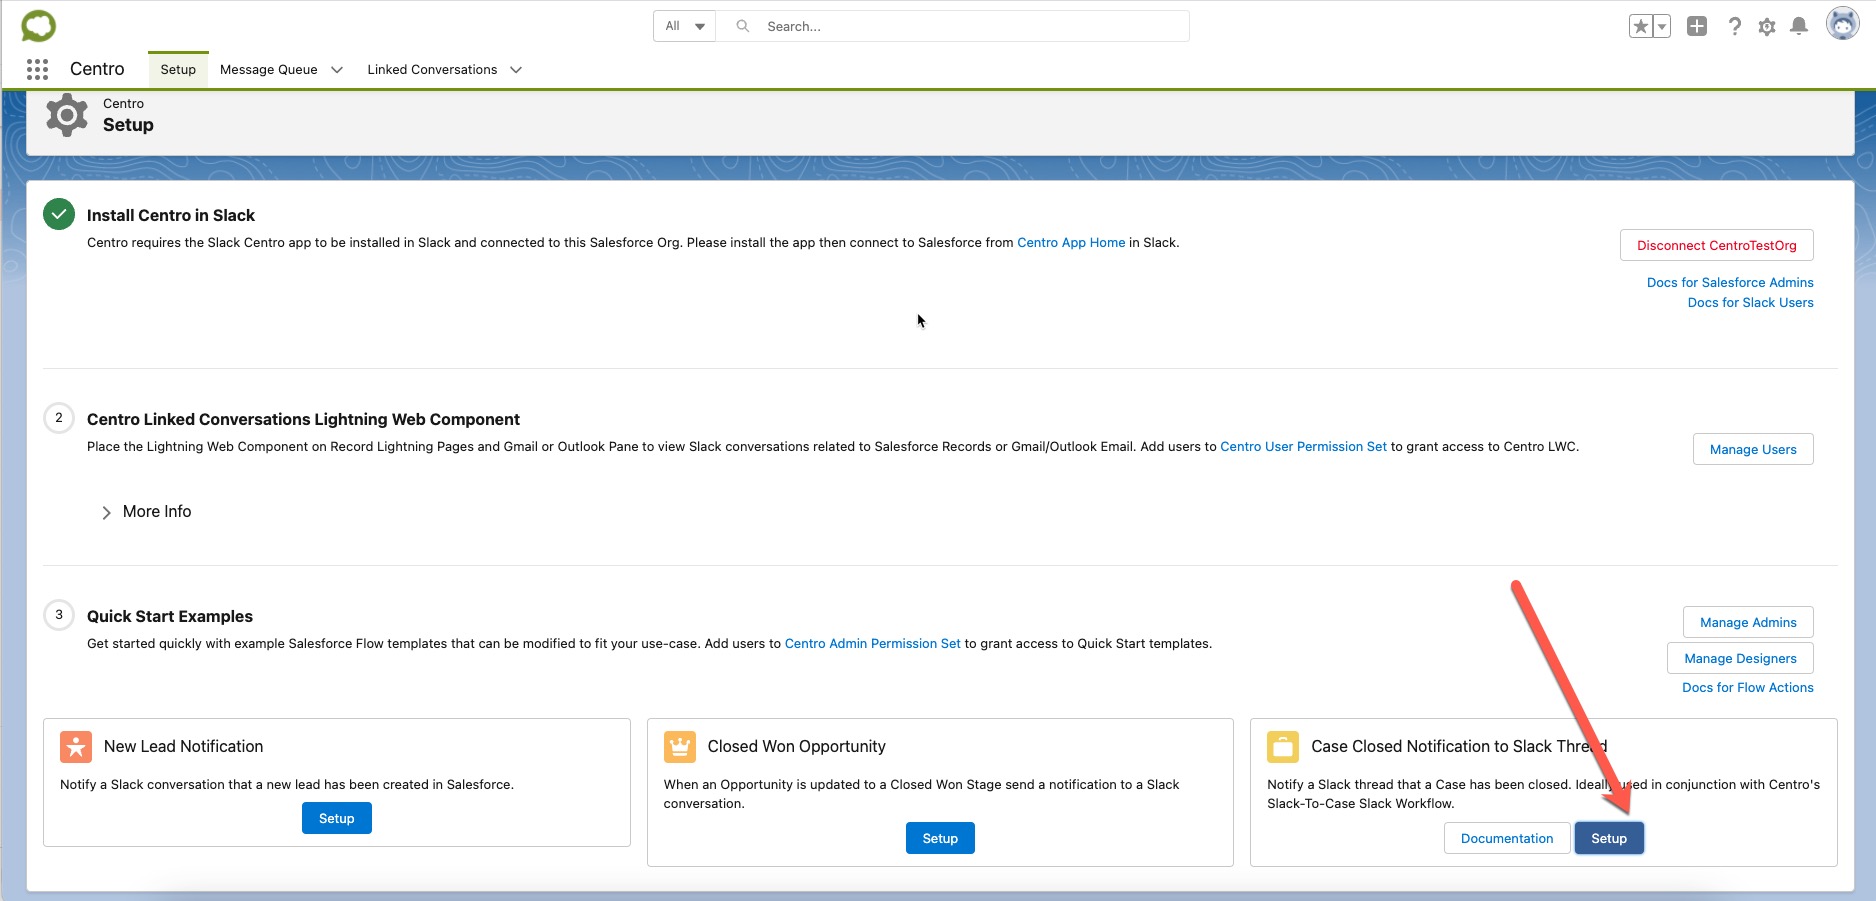Open the user profile avatar
This screenshot has height=901, width=1876.
[1842, 23]
